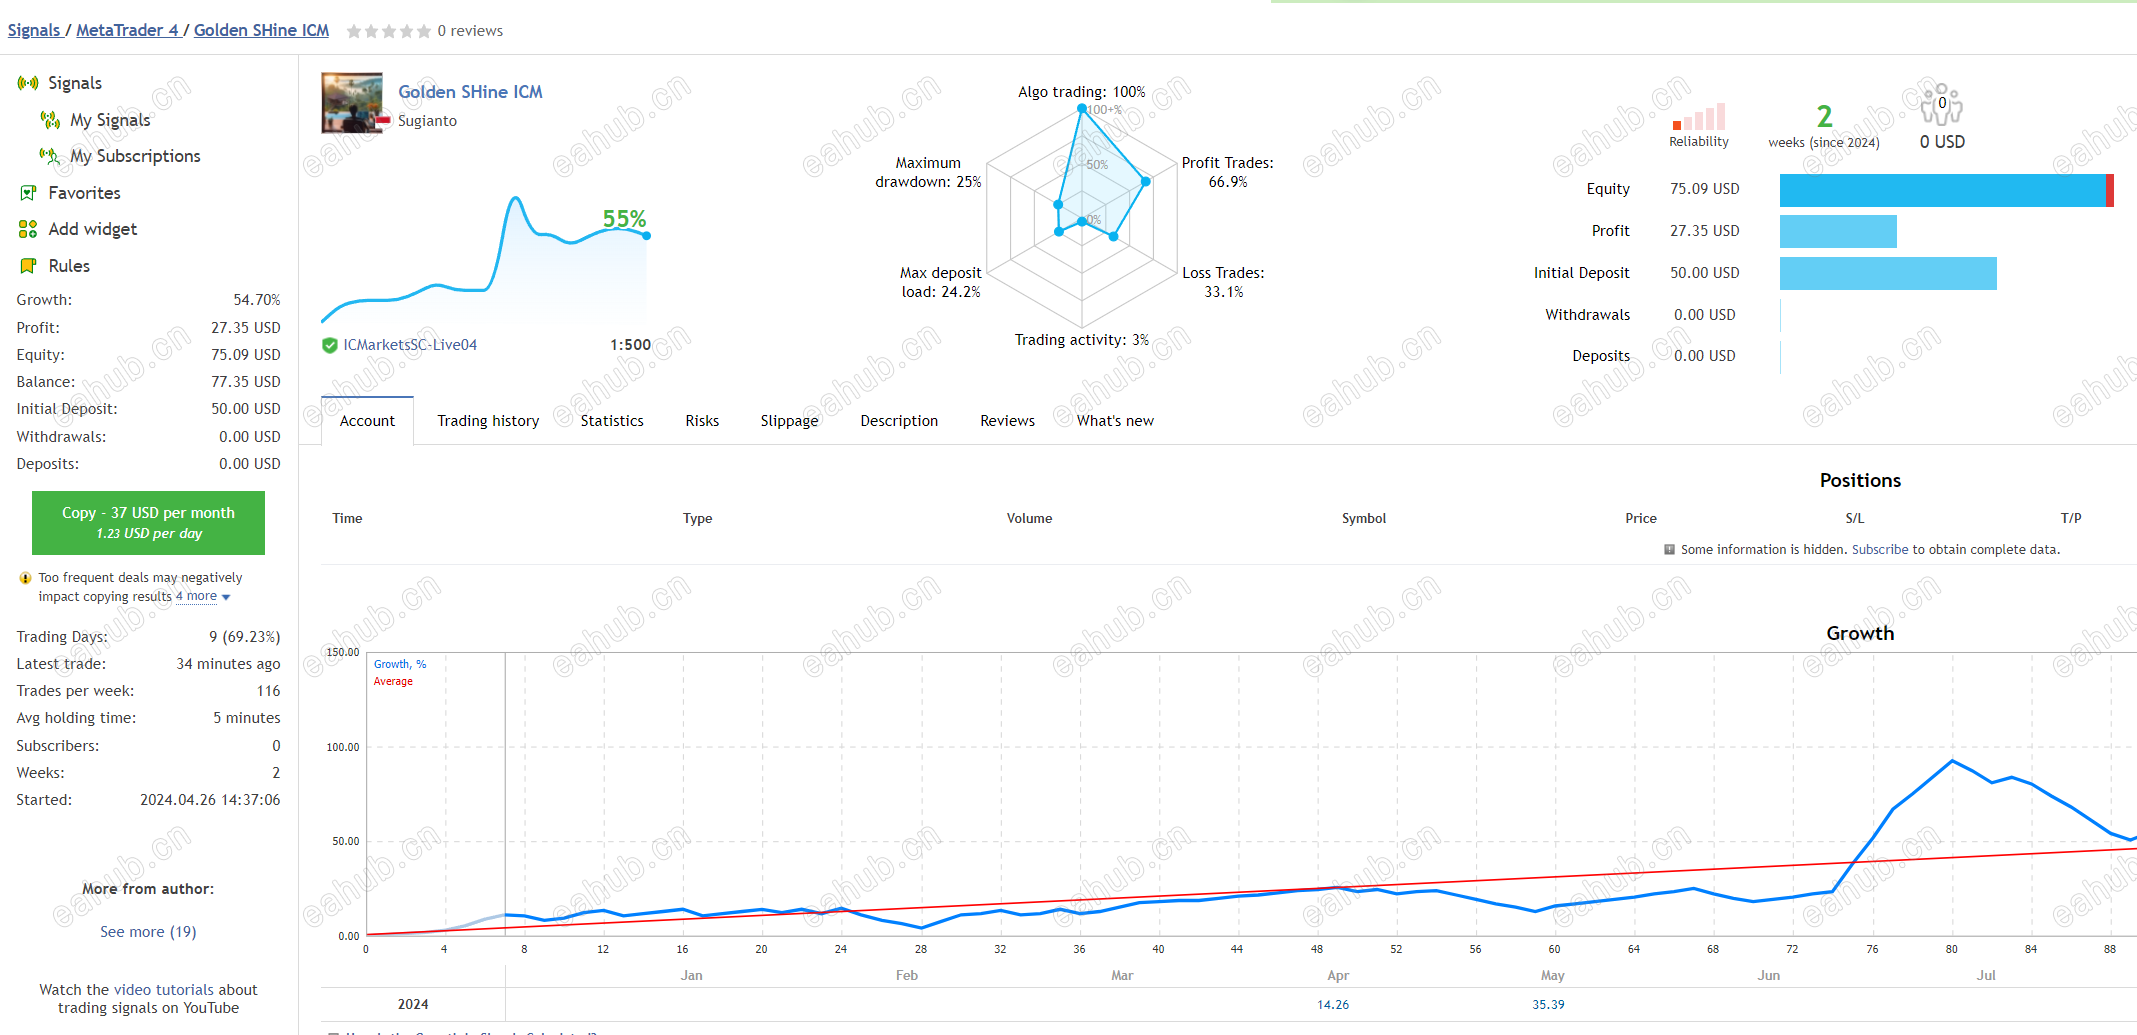Click Subscribe link to obtain complete data

(1880, 550)
